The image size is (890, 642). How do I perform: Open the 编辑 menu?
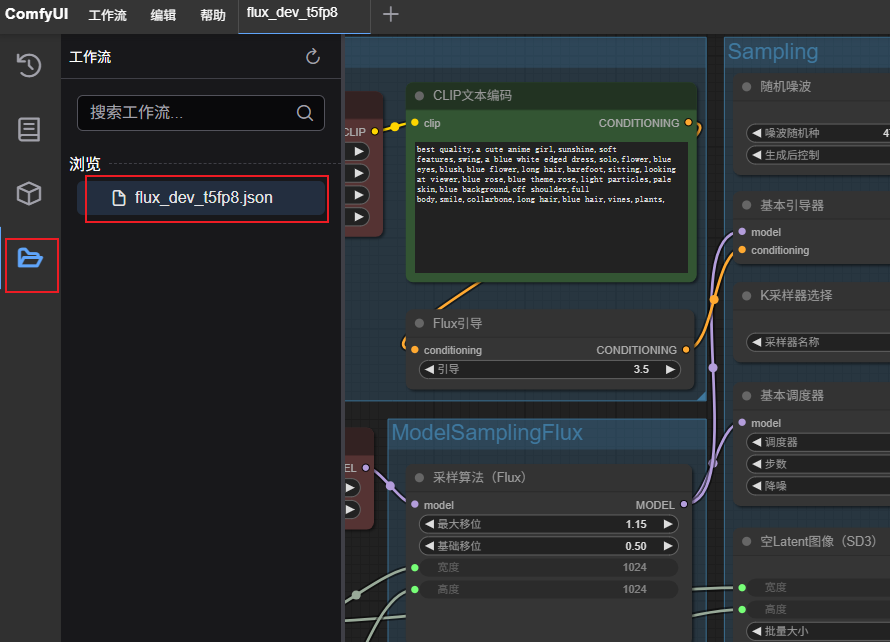coord(163,16)
